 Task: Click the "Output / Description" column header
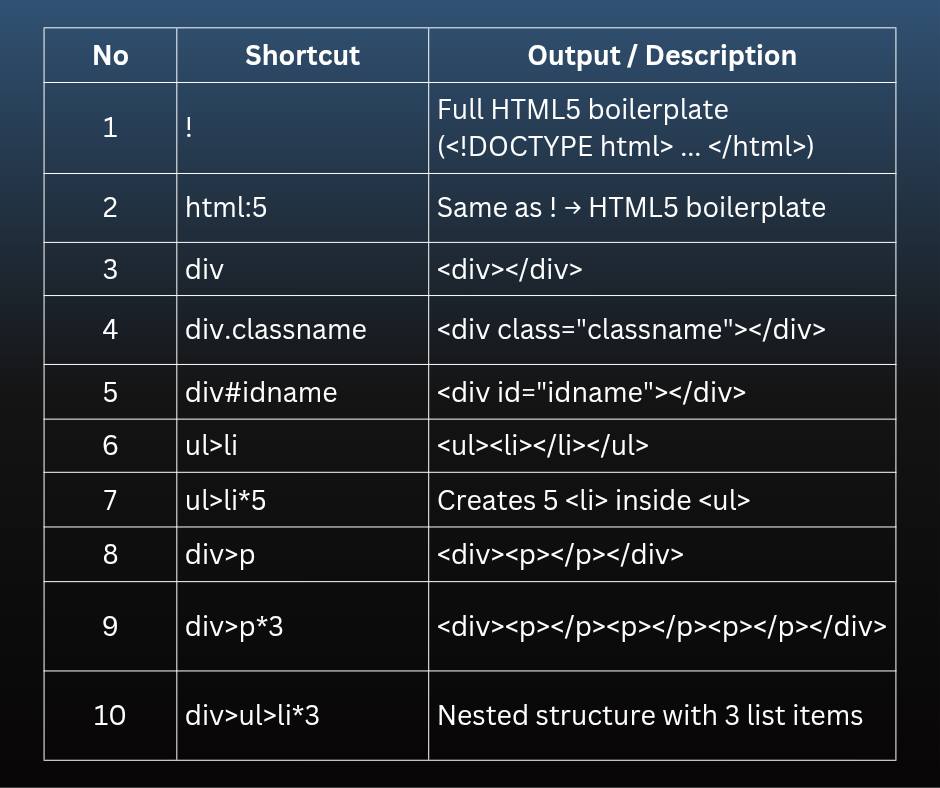point(662,55)
